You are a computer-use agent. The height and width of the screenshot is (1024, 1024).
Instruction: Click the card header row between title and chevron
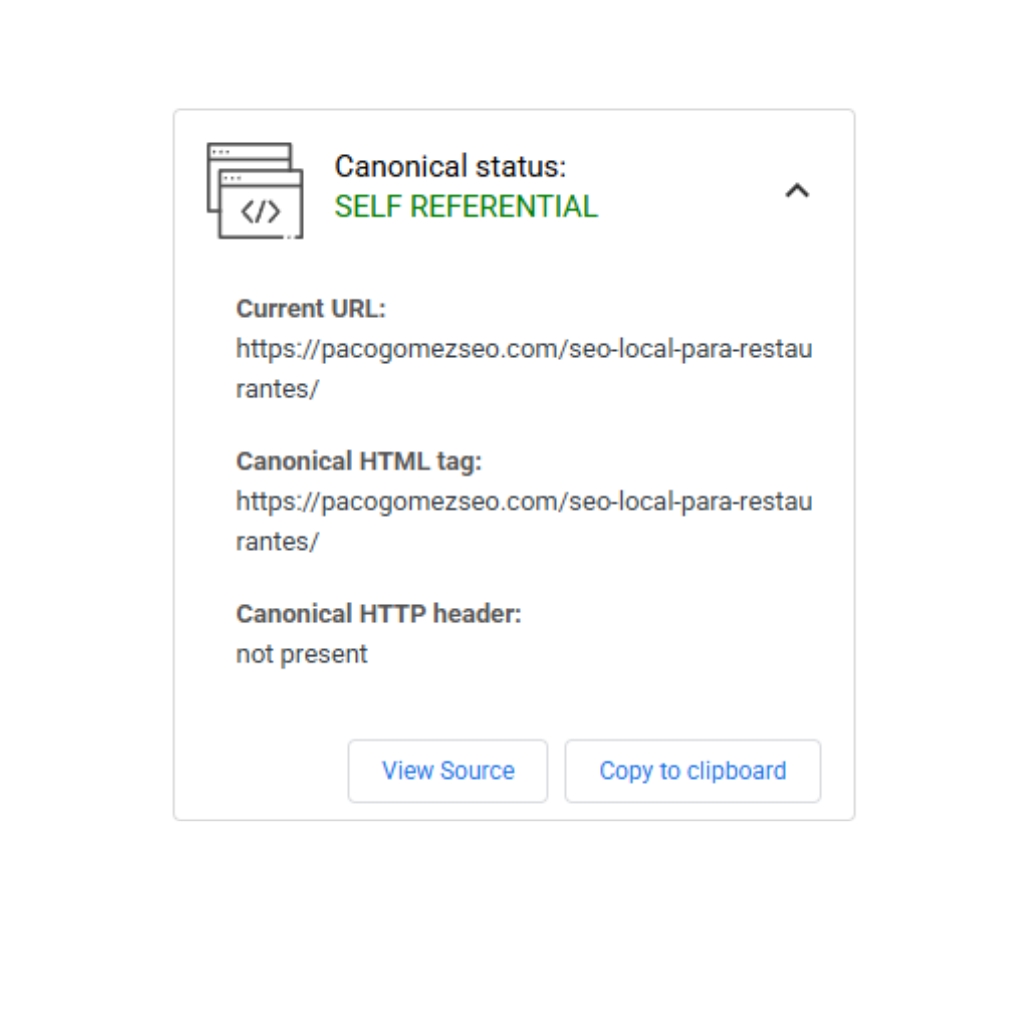point(690,188)
